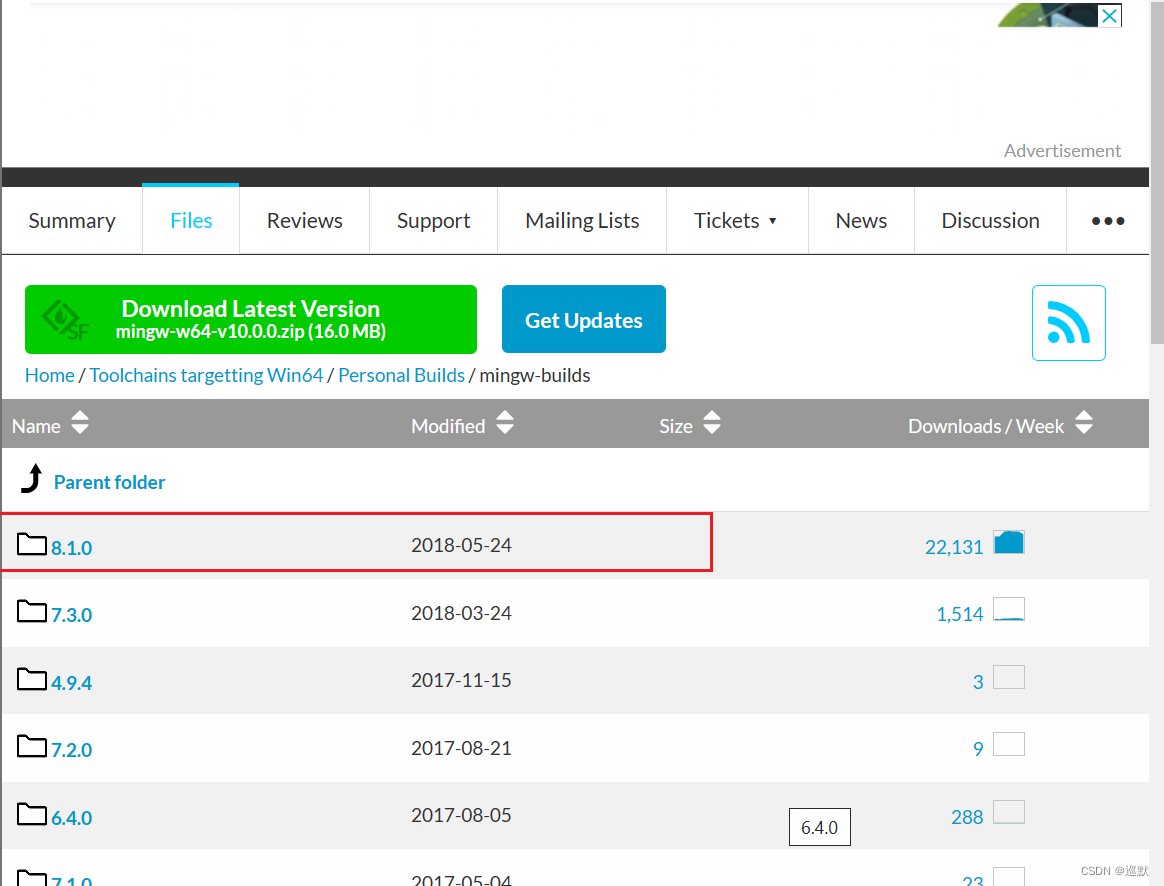Expand the Tickets dropdown menu
Screen dimensions: 1164x886
click(736, 221)
